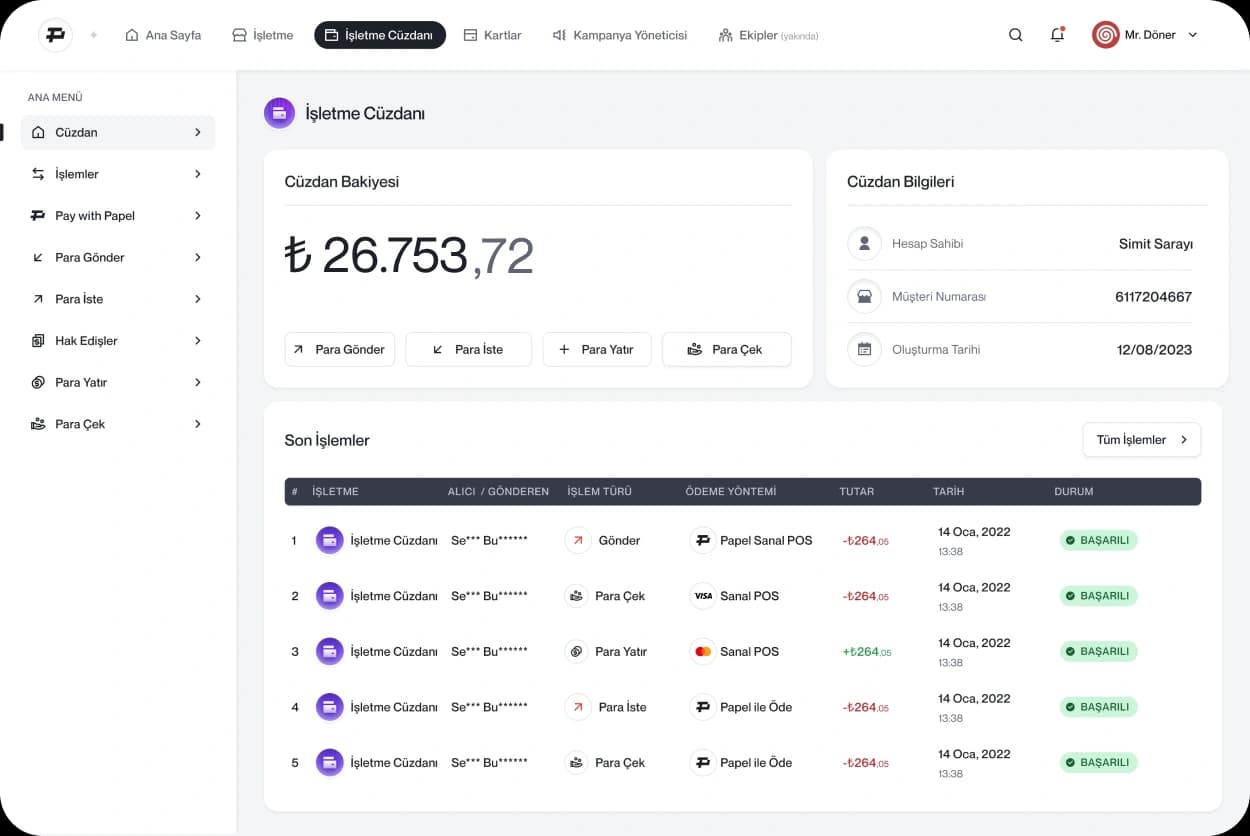Image resolution: width=1250 pixels, height=836 pixels.
Task: Expand the Mr. Döner account dropdown
Action: [x=1192, y=35]
